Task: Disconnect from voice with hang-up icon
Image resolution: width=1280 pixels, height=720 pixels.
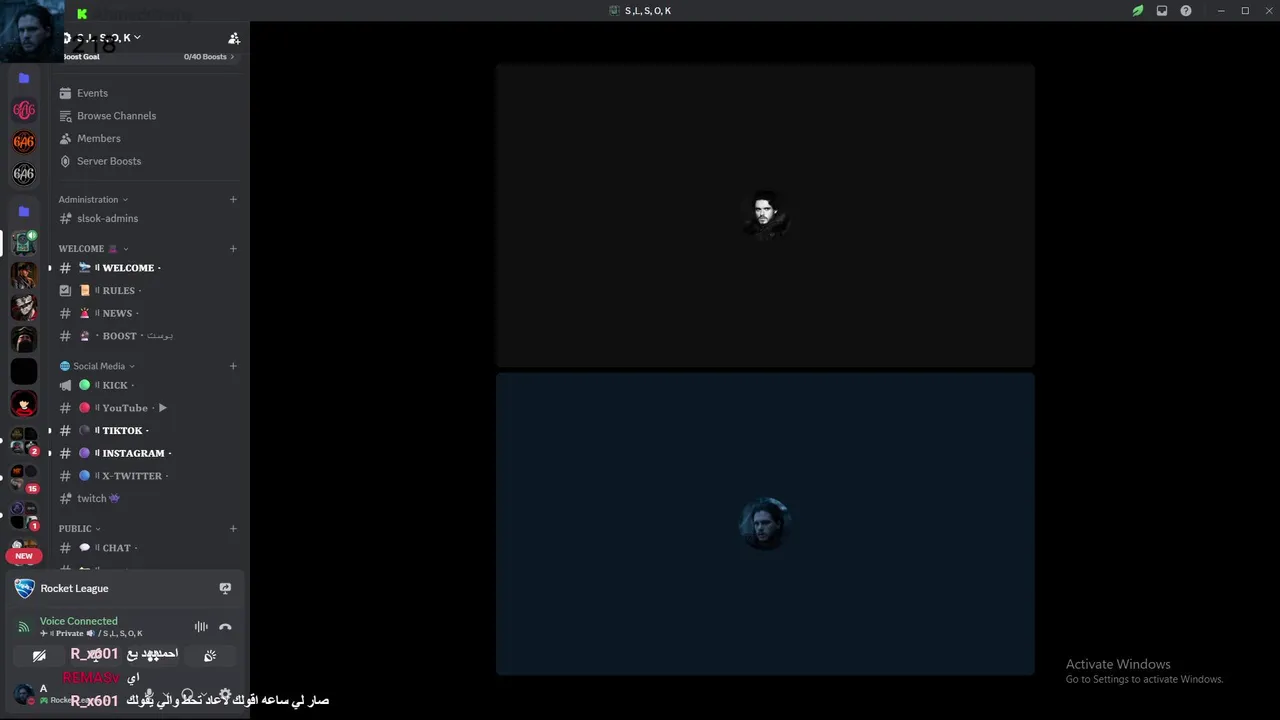Action: (225, 627)
